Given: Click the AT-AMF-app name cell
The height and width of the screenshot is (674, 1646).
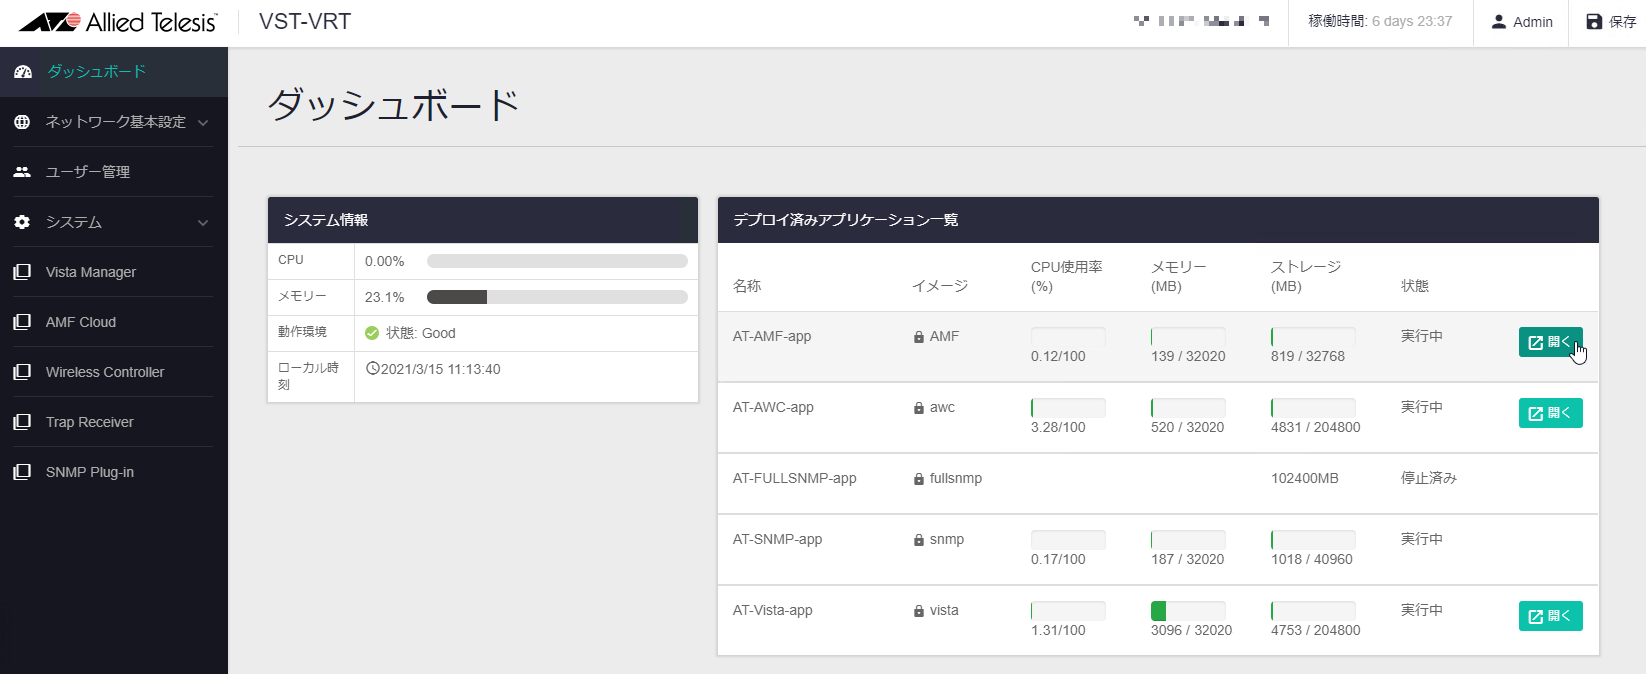Looking at the screenshot, I should pyautogui.click(x=772, y=336).
